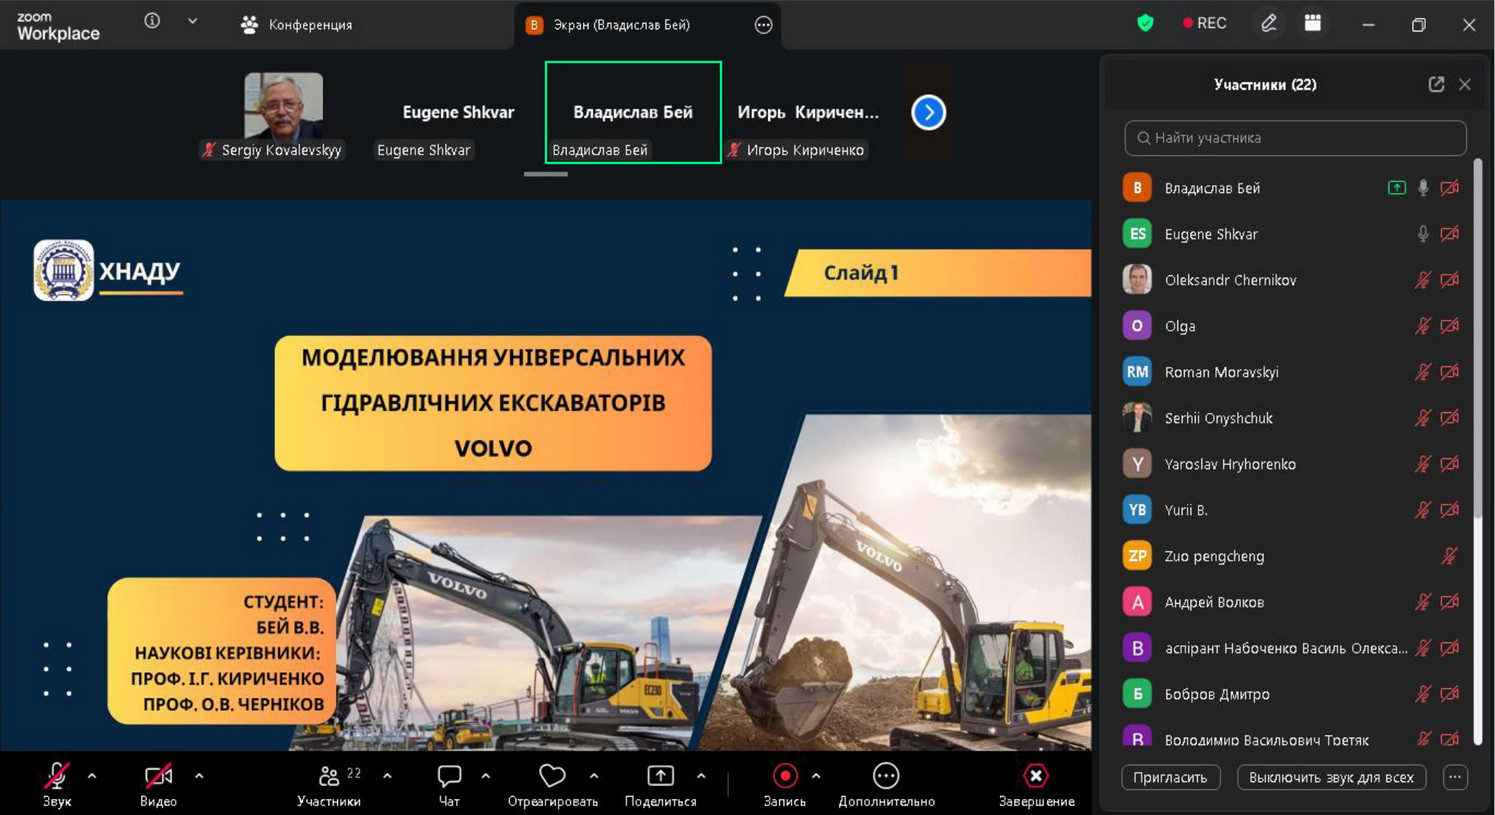Click the Invite button
This screenshot has width=1495, height=815.
click(1170, 777)
